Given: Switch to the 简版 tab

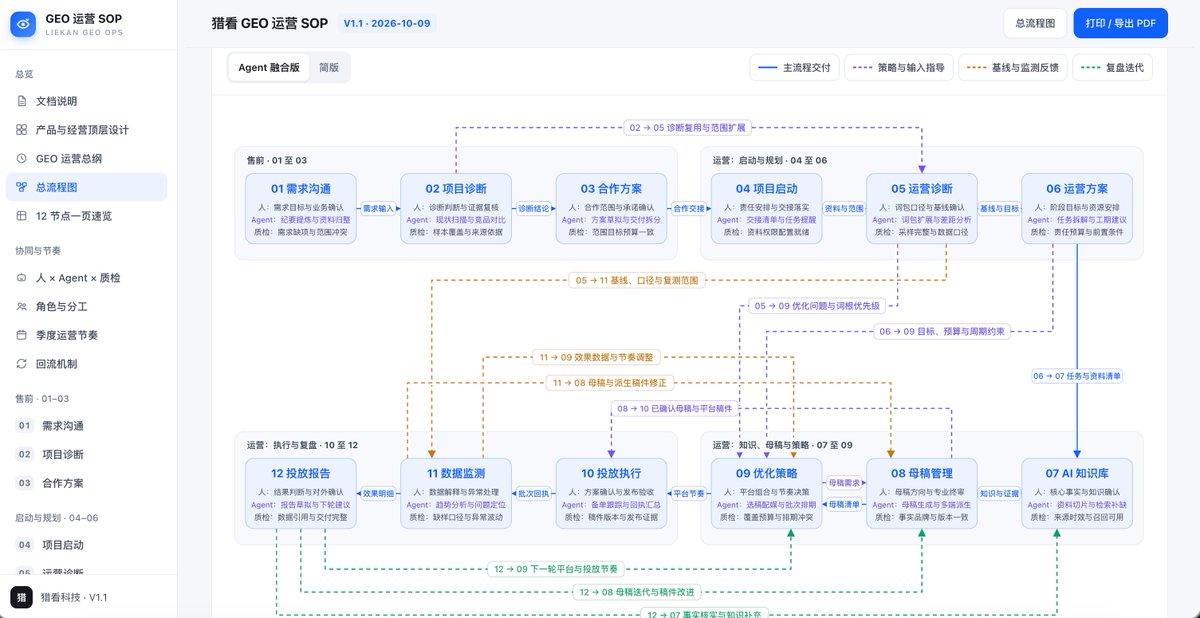Looking at the screenshot, I should tap(329, 67).
